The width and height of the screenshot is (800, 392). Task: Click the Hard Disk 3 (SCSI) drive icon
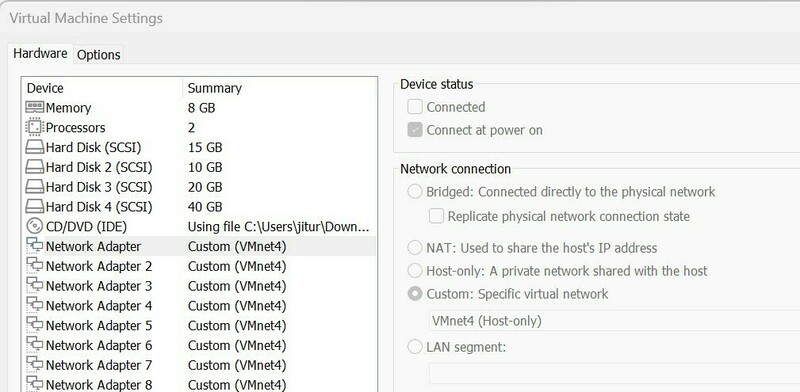point(35,187)
